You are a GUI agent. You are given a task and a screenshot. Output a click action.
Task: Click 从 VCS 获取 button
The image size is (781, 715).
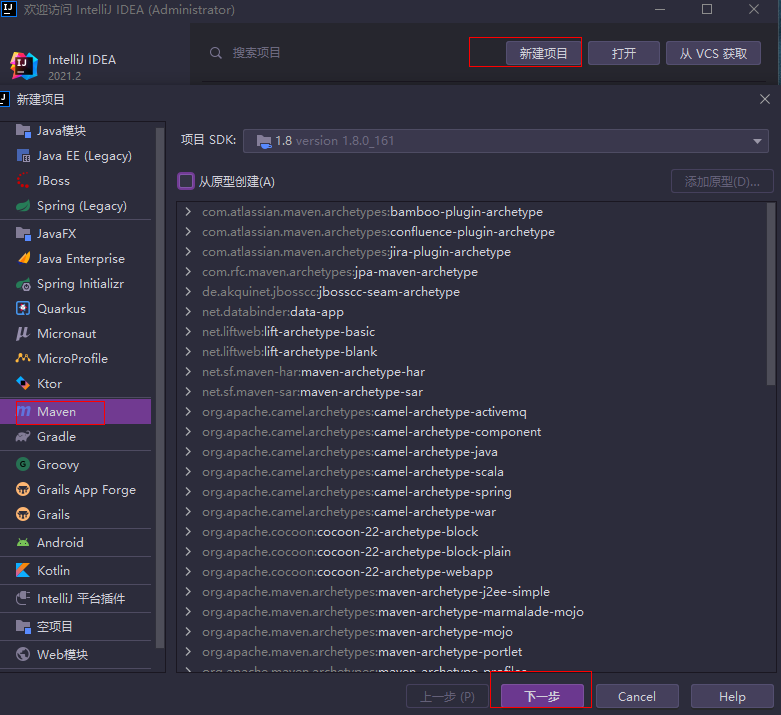713,53
